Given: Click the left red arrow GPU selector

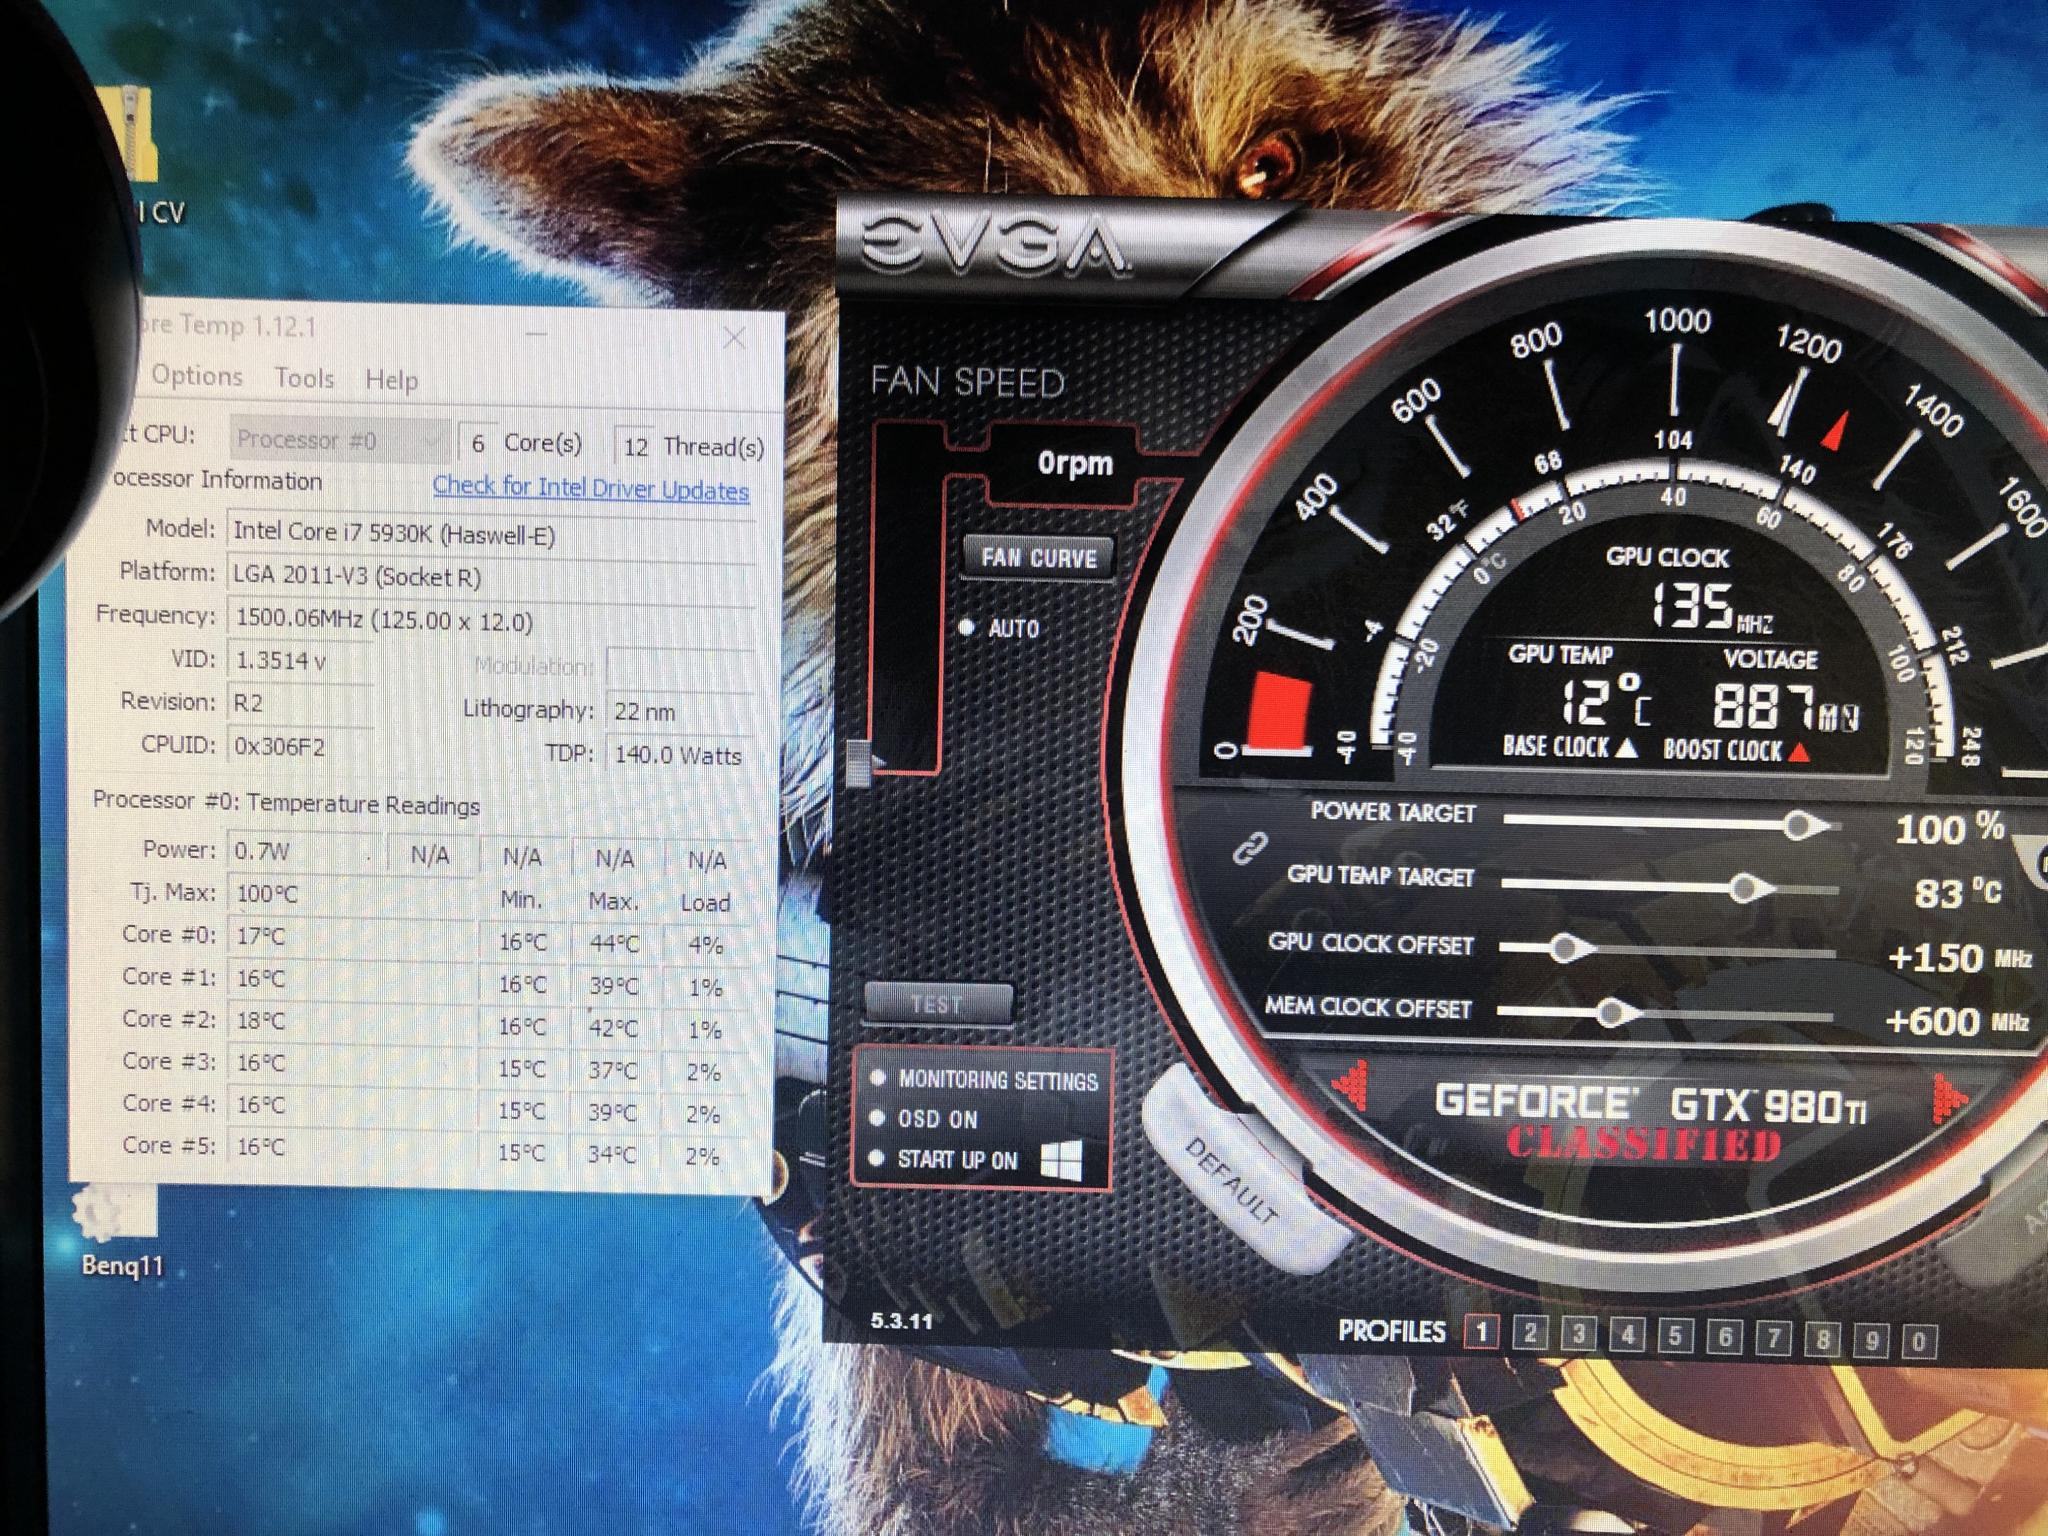Looking at the screenshot, I should [x=1352, y=1087].
